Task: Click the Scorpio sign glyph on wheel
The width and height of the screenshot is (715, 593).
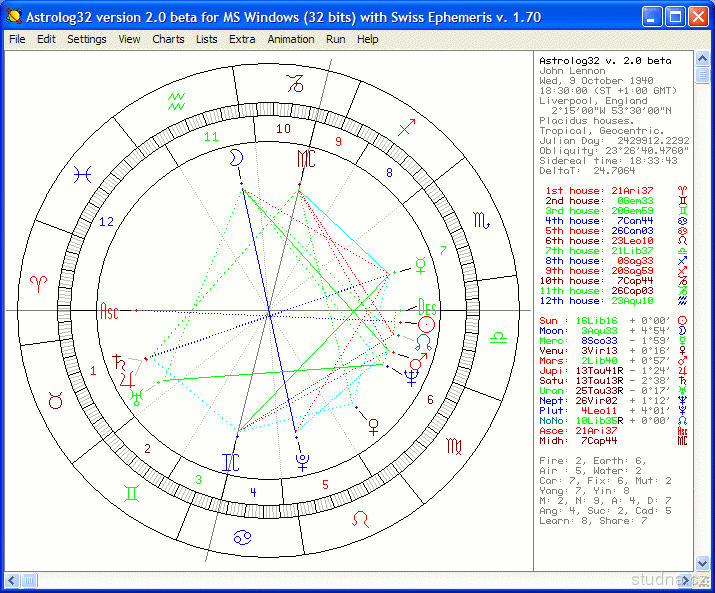Action: point(482,220)
